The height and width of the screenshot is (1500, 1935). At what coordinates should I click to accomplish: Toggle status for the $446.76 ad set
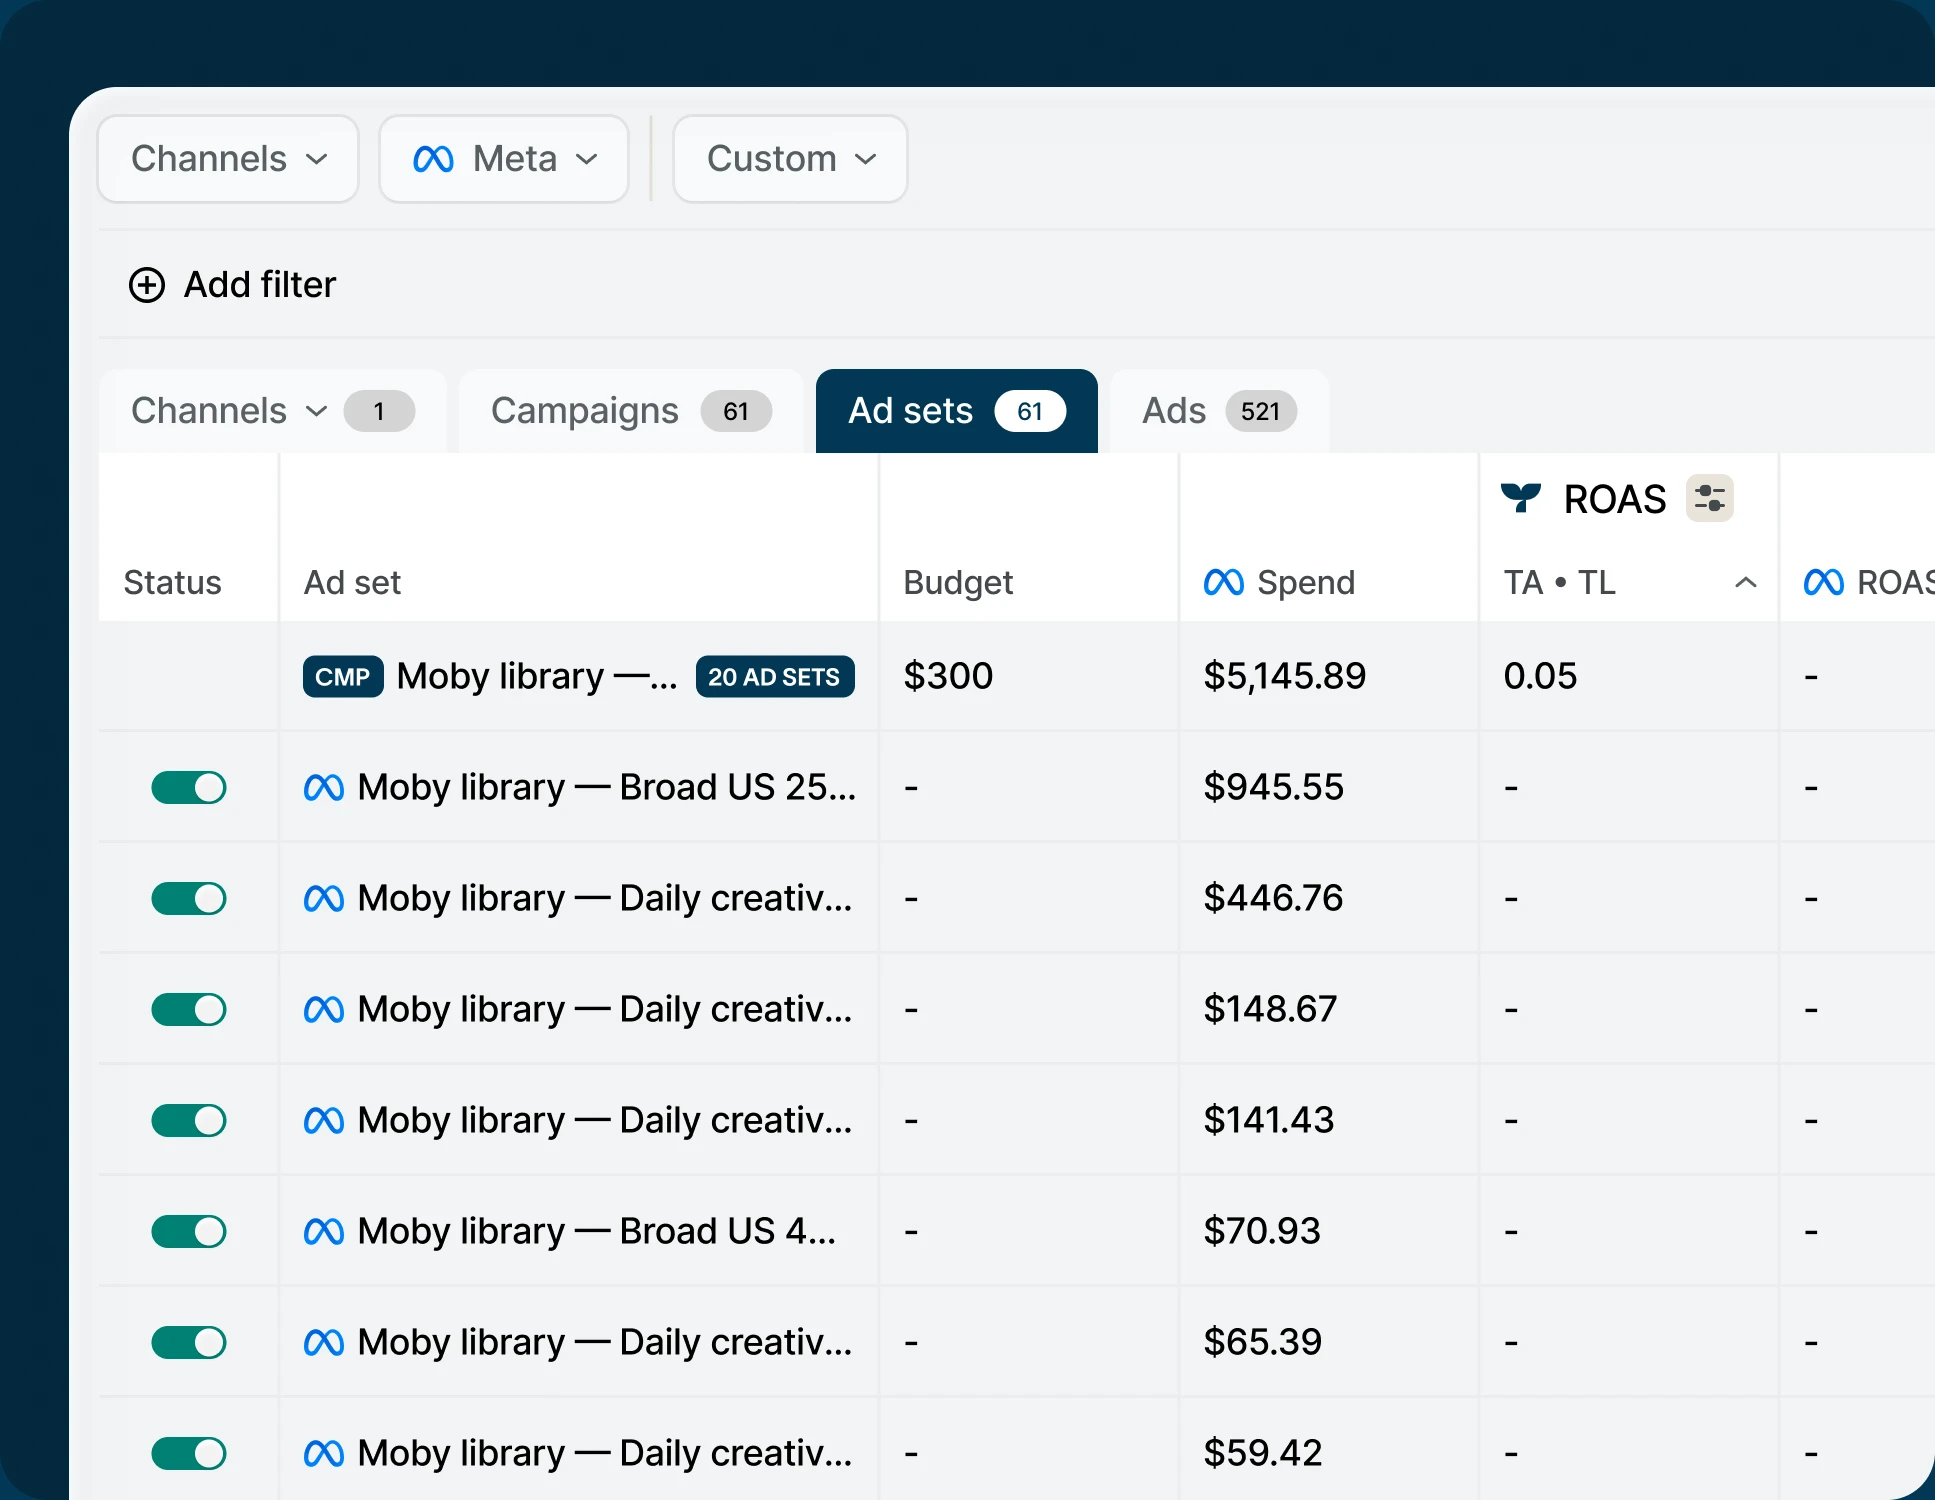click(x=189, y=899)
